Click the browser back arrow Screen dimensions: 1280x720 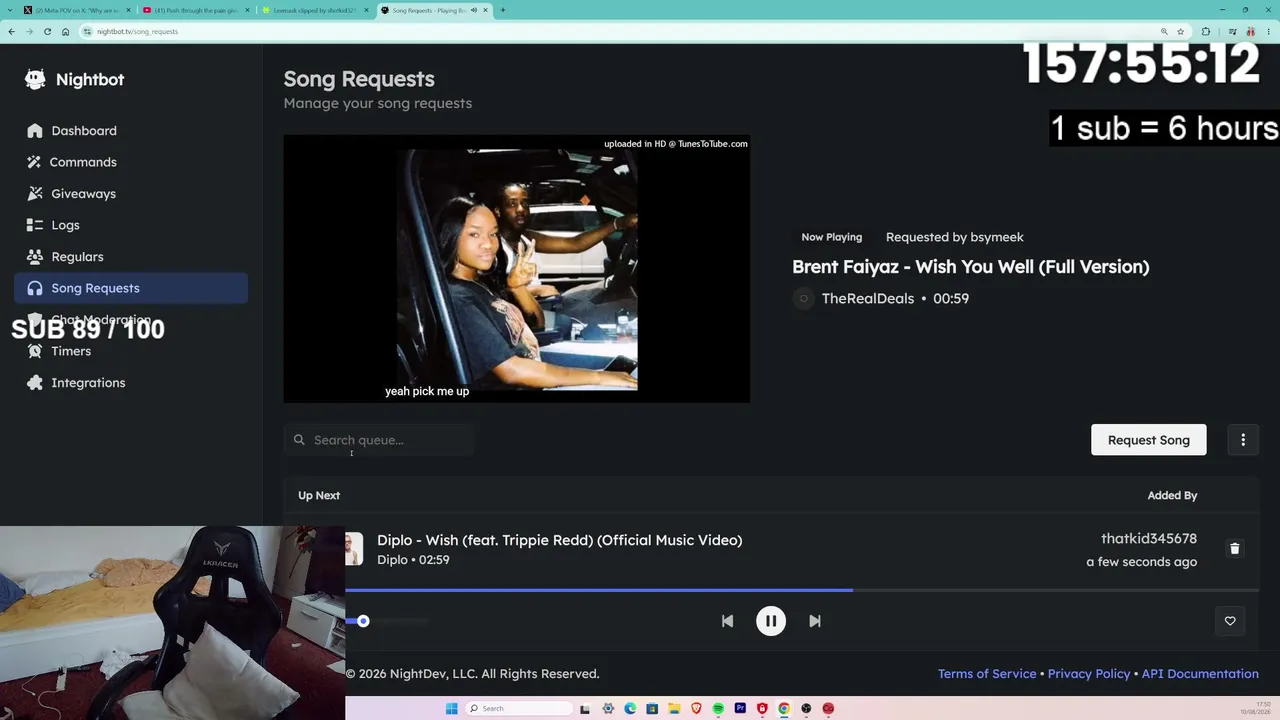pyautogui.click(x=11, y=31)
